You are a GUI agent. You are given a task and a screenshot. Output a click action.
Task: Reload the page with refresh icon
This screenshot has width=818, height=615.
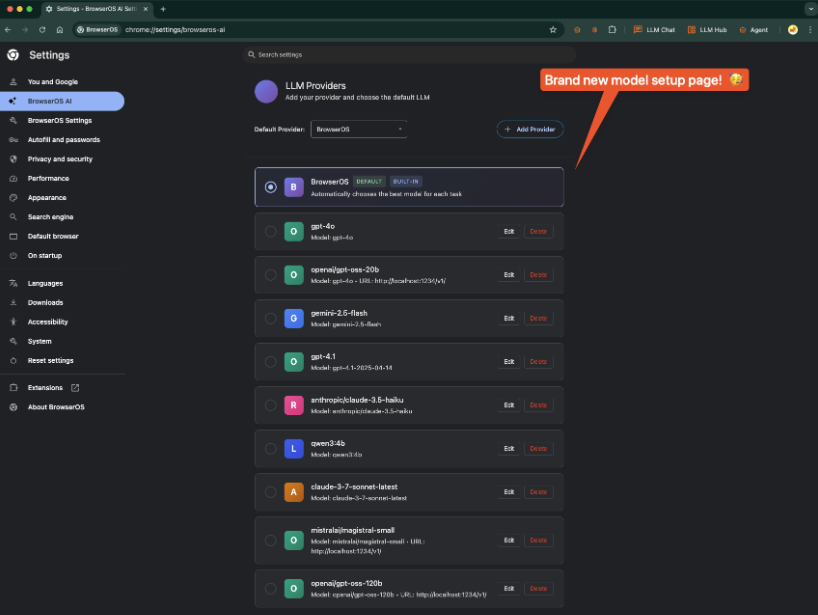pos(42,30)
